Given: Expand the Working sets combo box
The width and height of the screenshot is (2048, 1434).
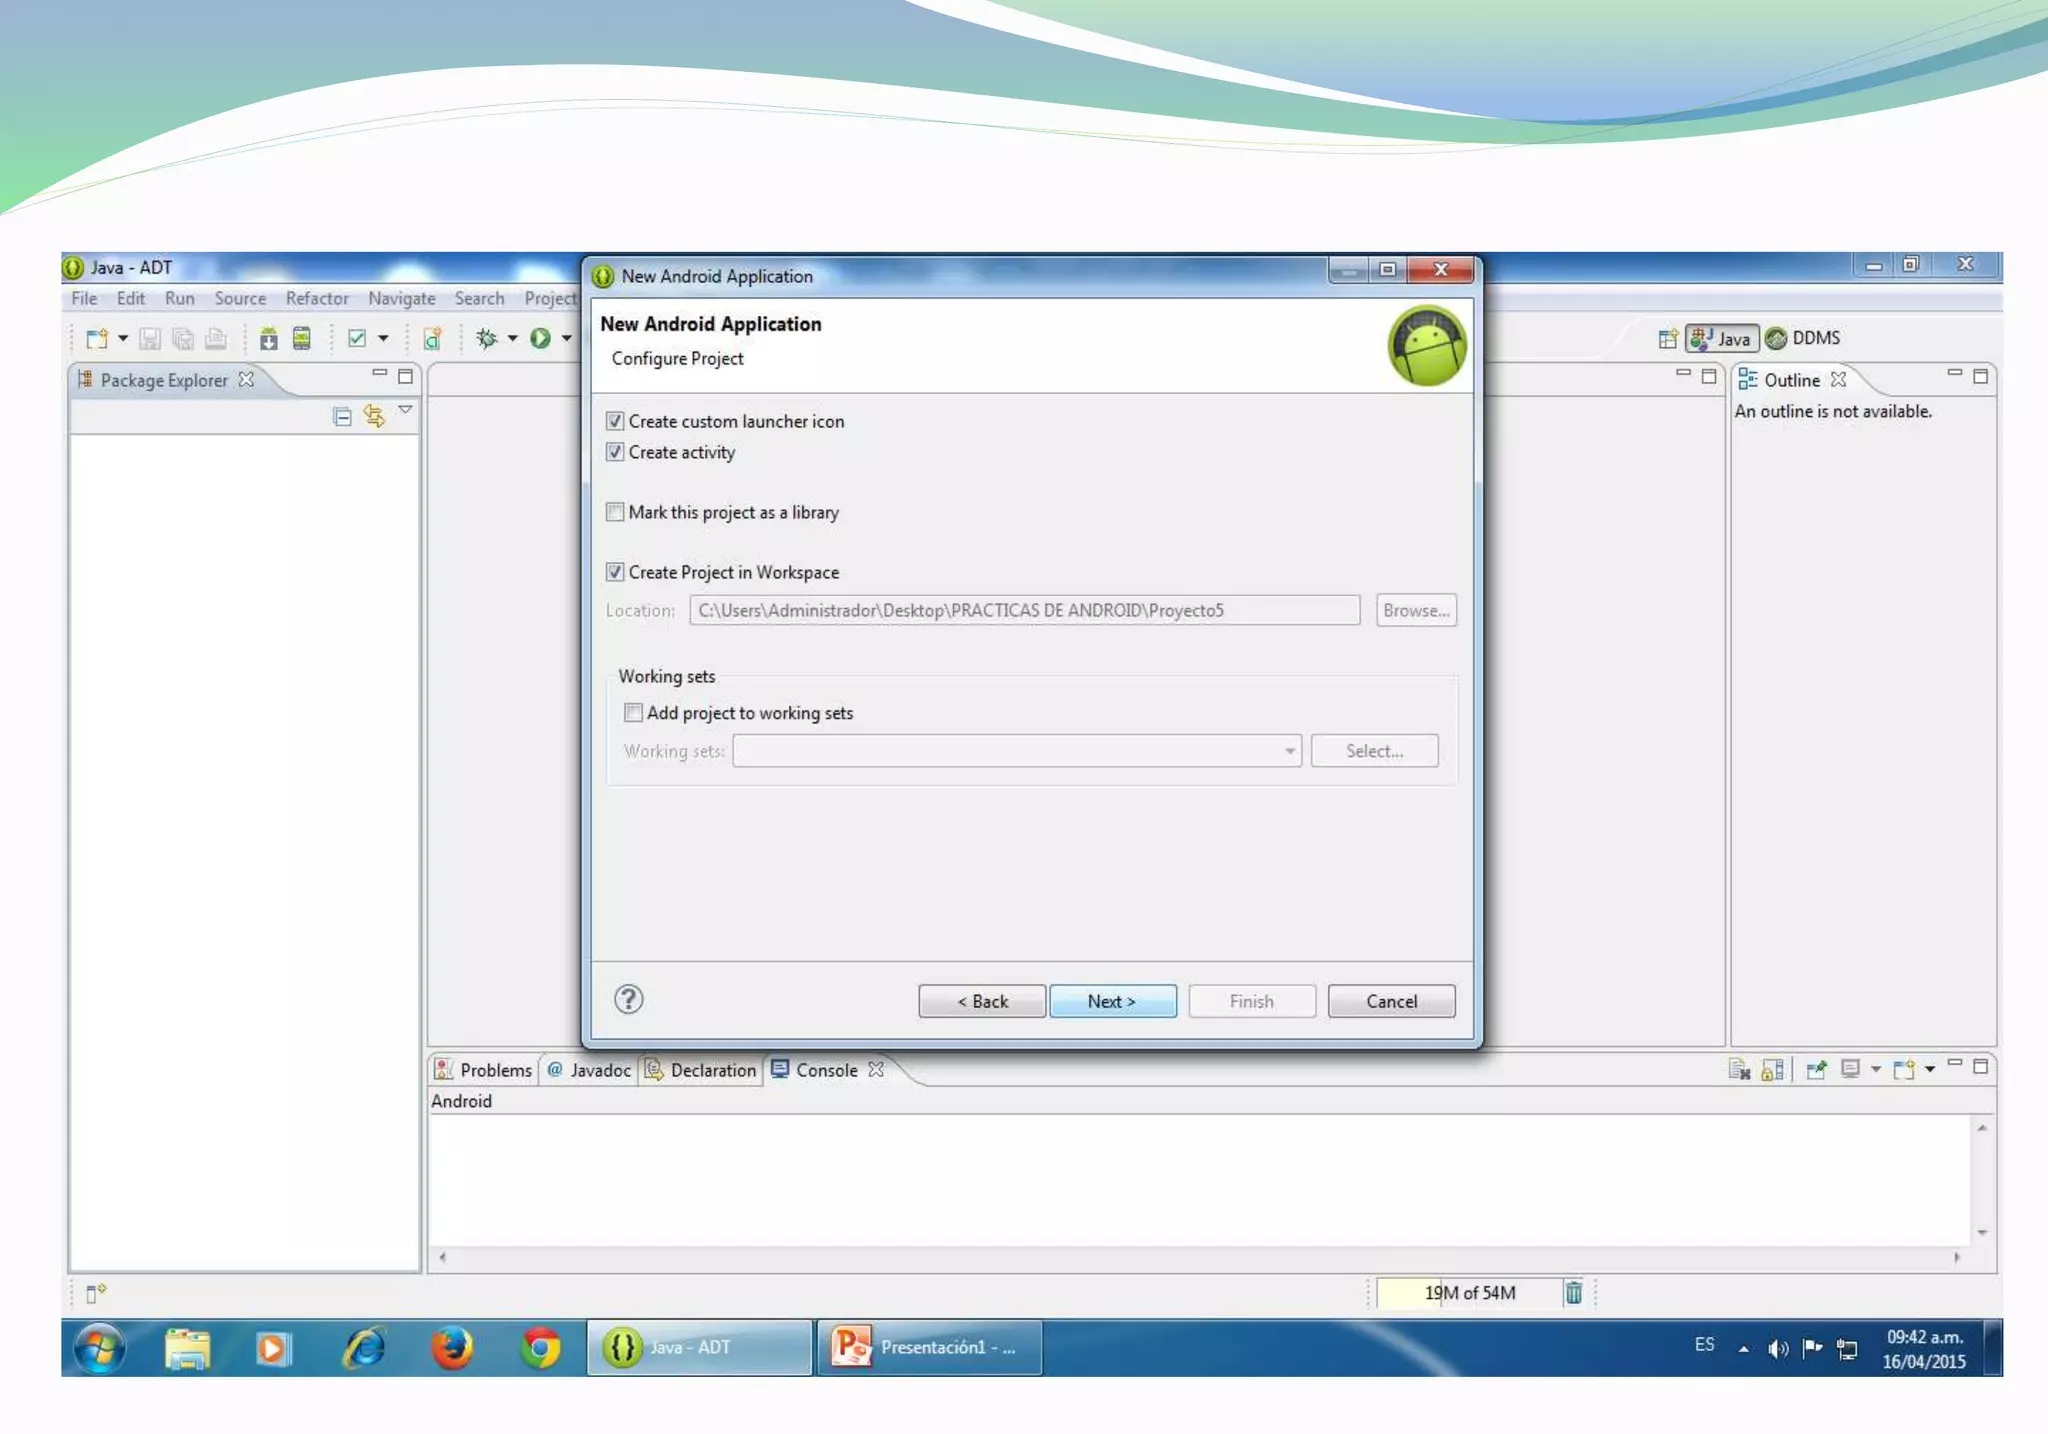Looking at the screenshot, I should 1289,751.
